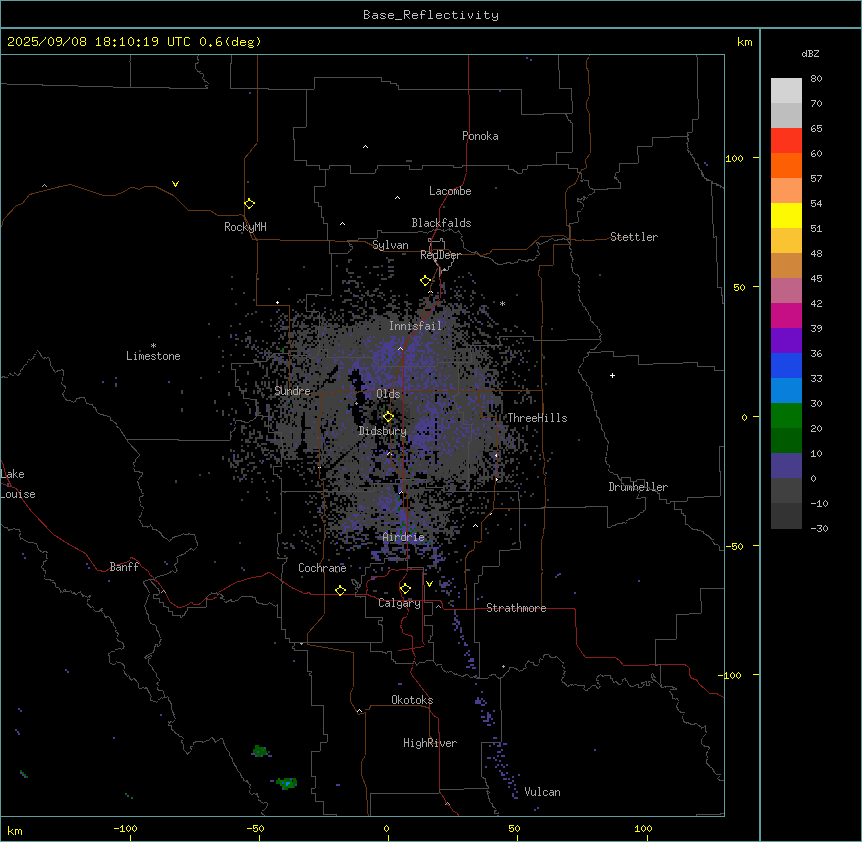Click the white plus marker west of Drumheller
The image size is (862, 842).
[x=612, y=375]
